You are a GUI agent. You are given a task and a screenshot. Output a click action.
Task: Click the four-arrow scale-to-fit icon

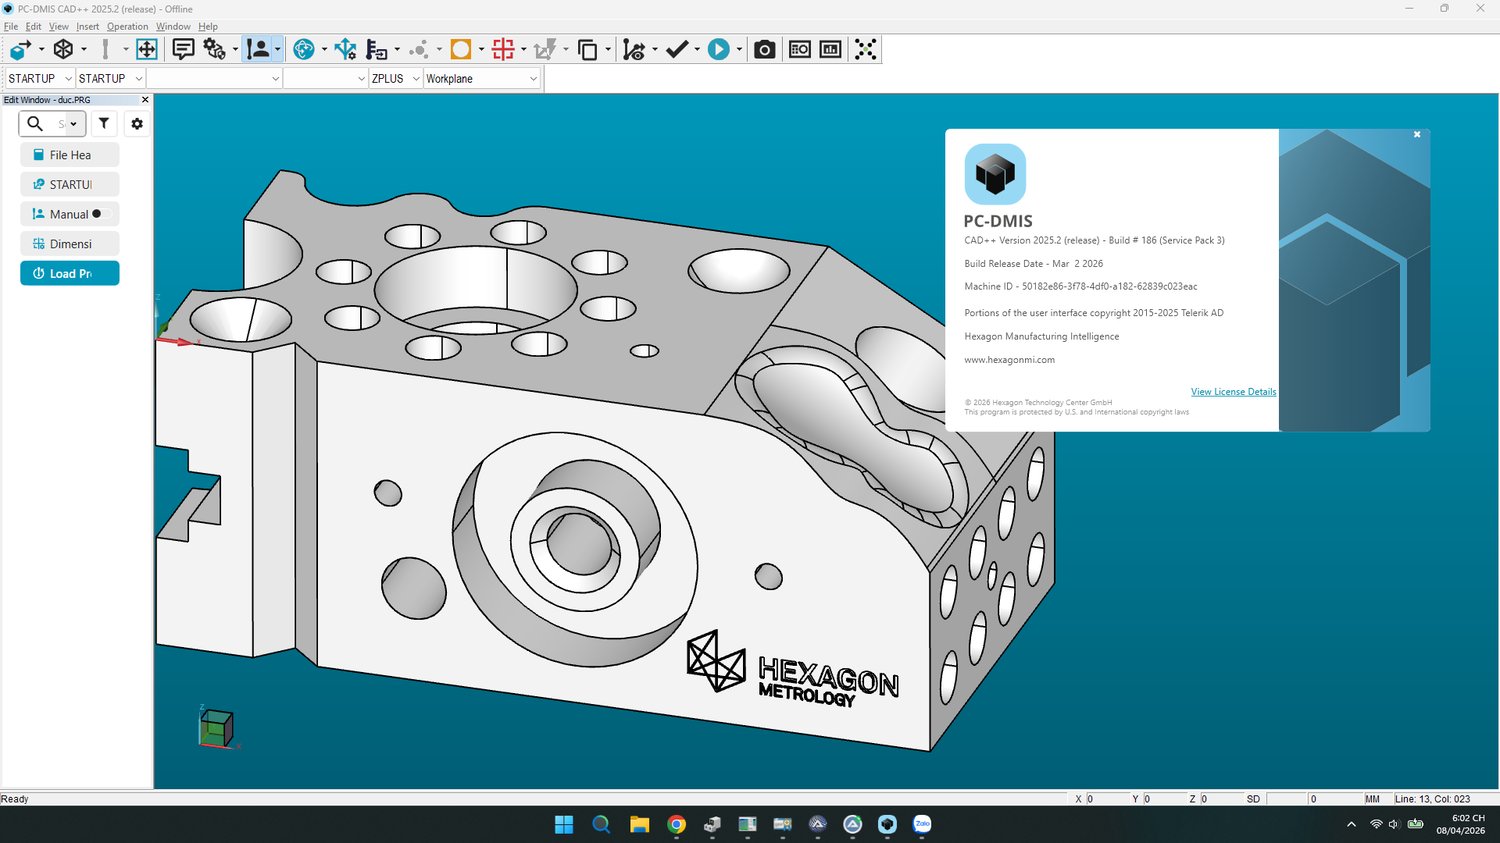click(147, 49)
